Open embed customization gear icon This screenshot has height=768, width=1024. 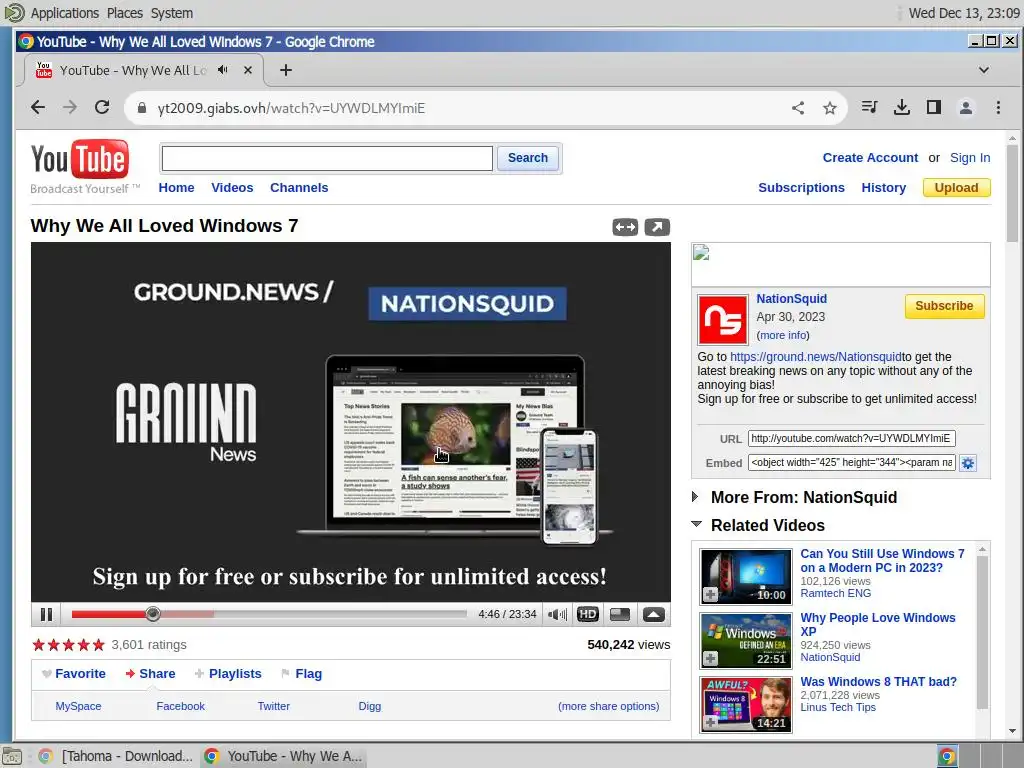968,463
